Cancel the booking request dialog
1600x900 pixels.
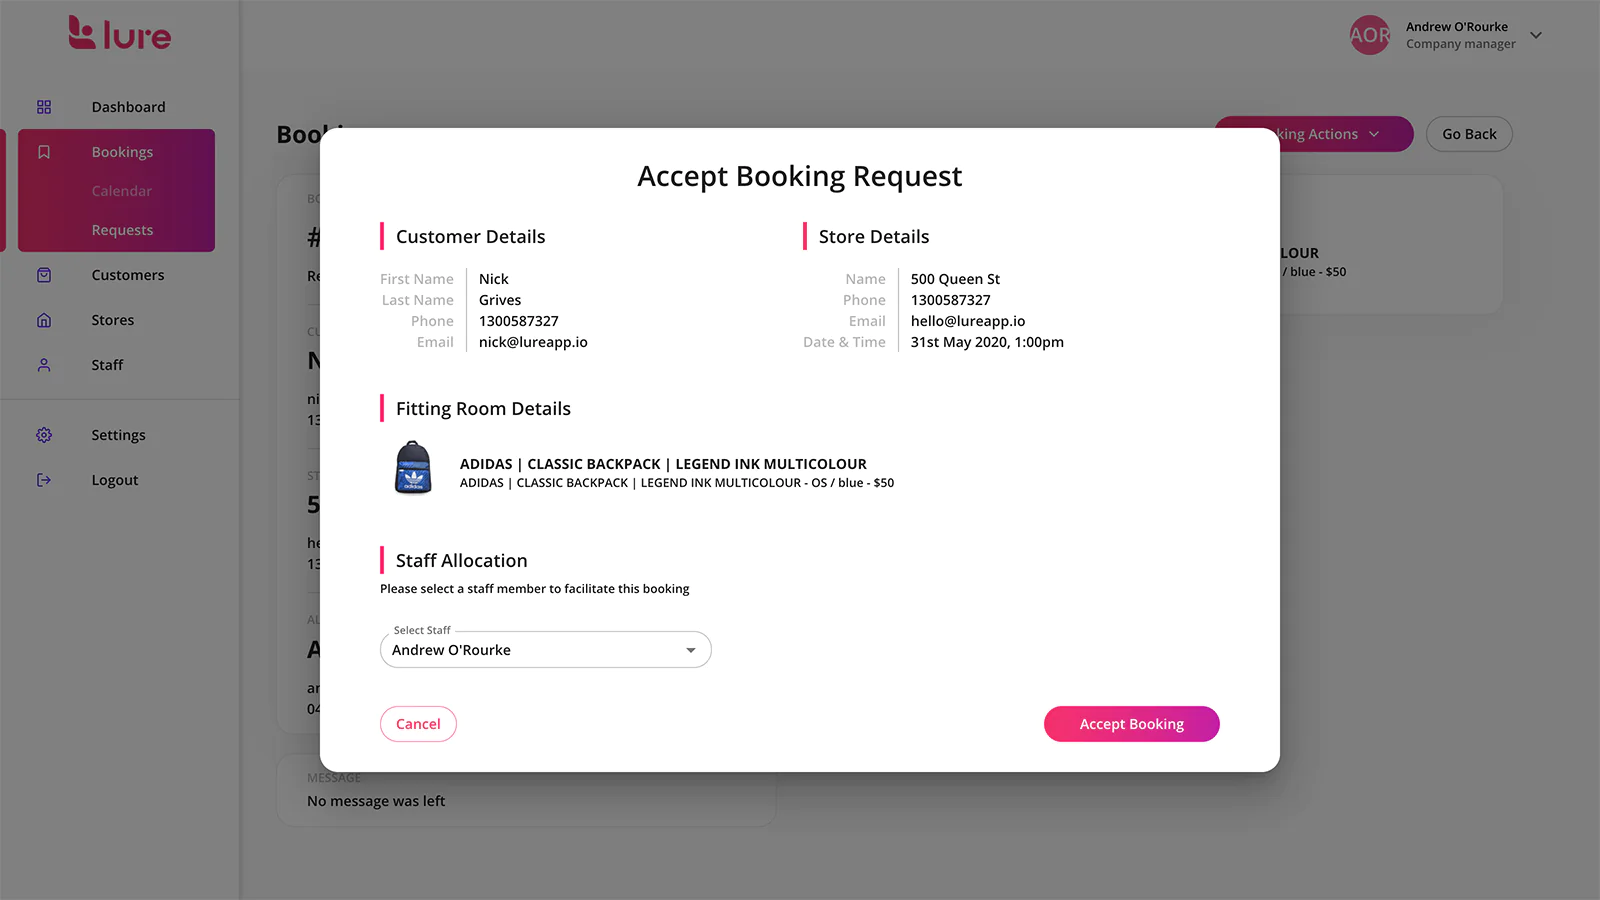tap(418, 724)
